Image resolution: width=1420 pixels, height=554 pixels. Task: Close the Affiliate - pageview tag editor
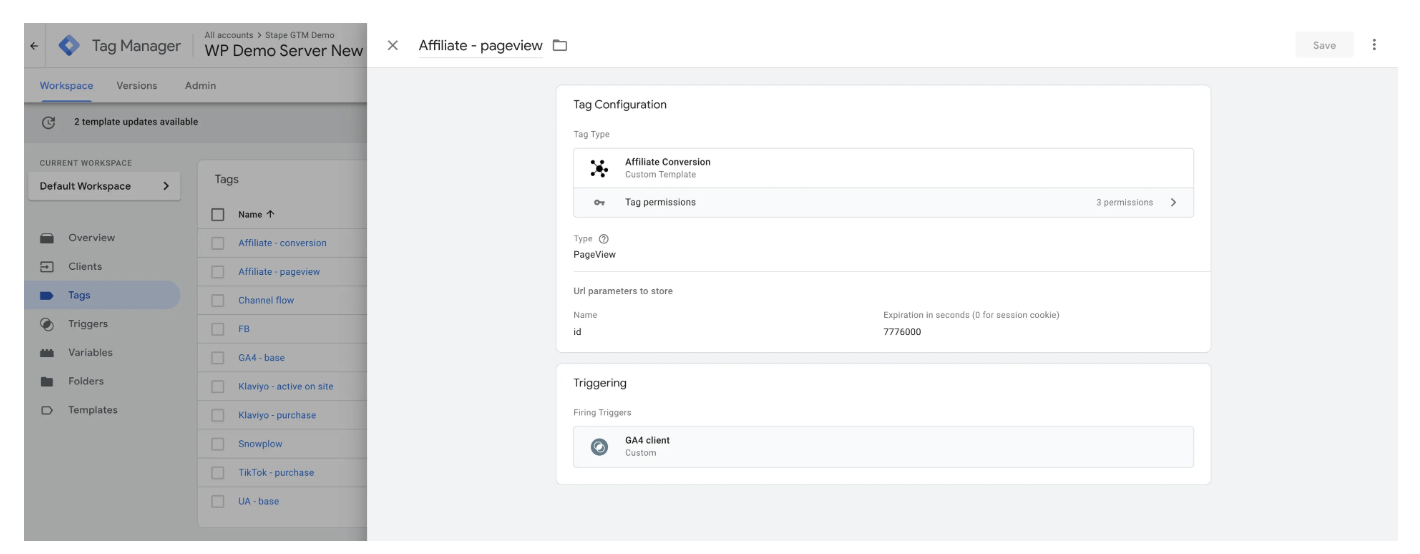tap(393, 46)
